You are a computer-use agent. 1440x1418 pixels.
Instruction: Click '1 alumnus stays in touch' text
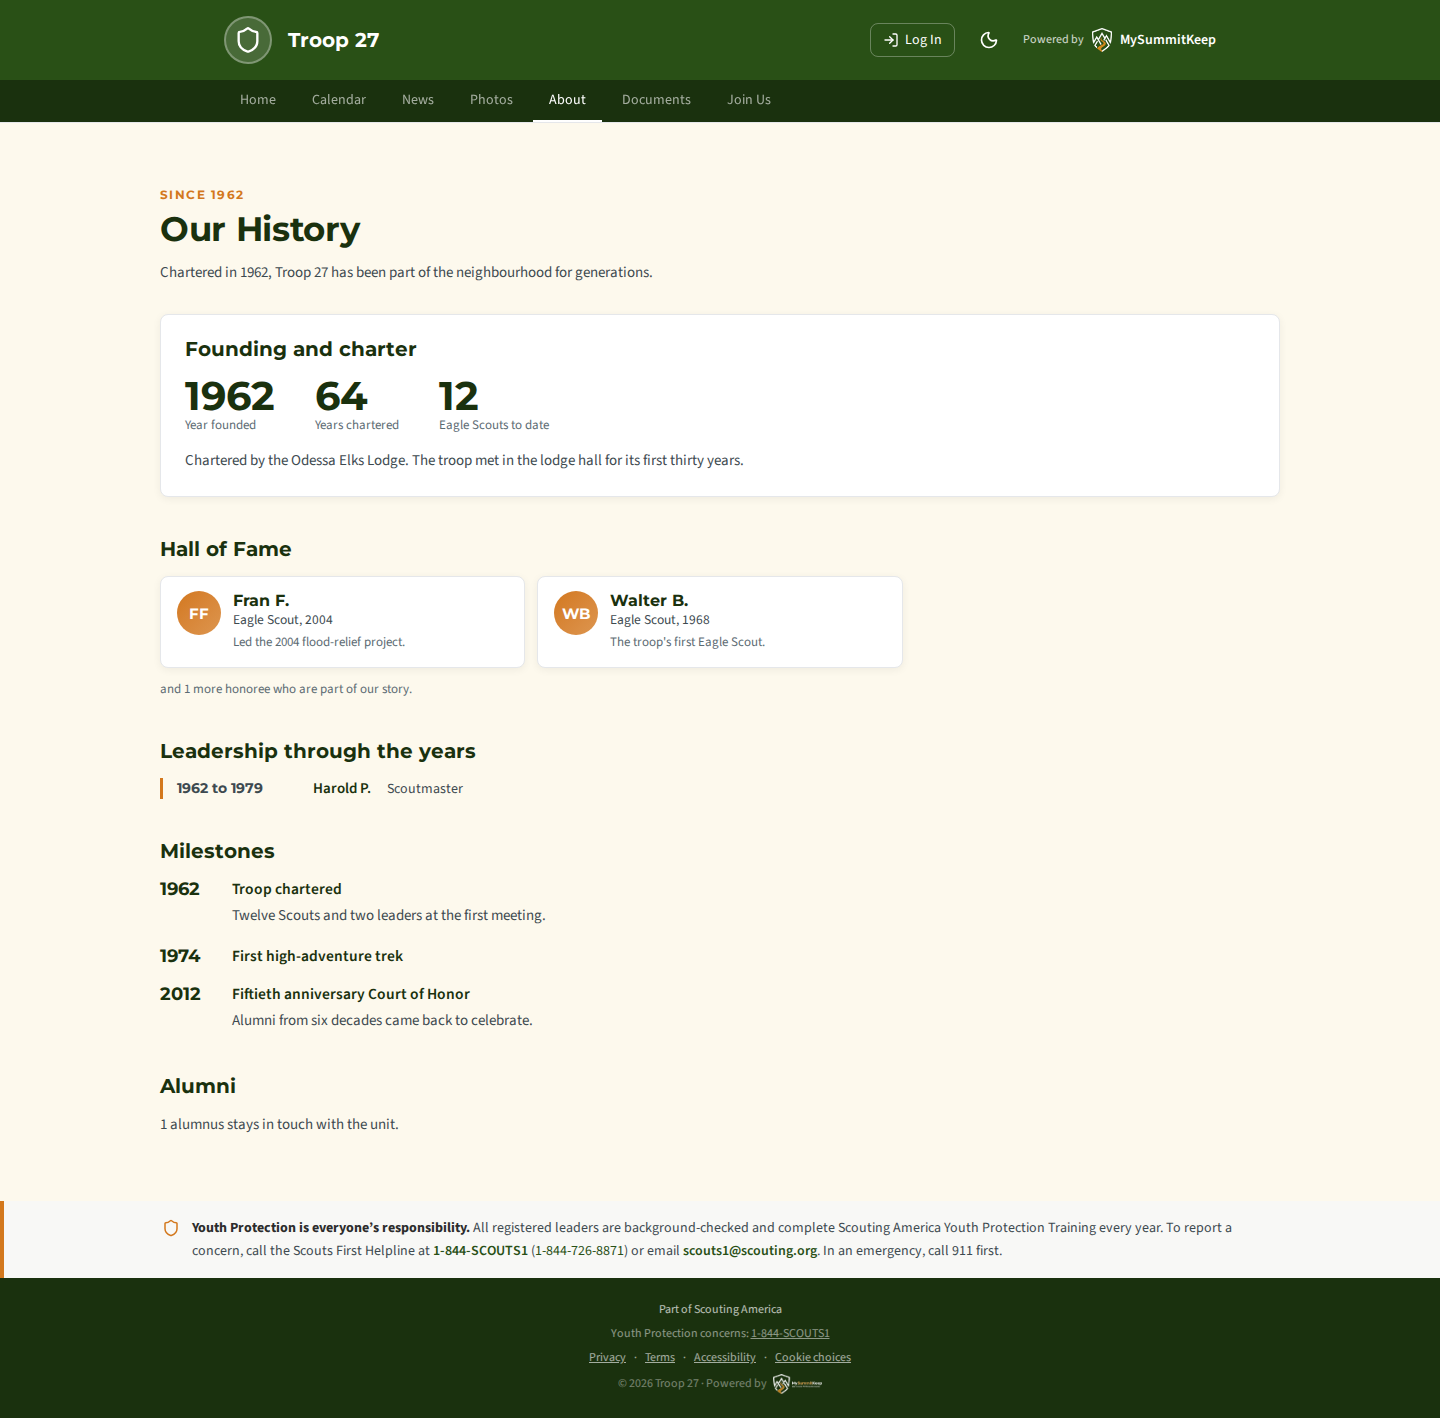(279, 1124)
